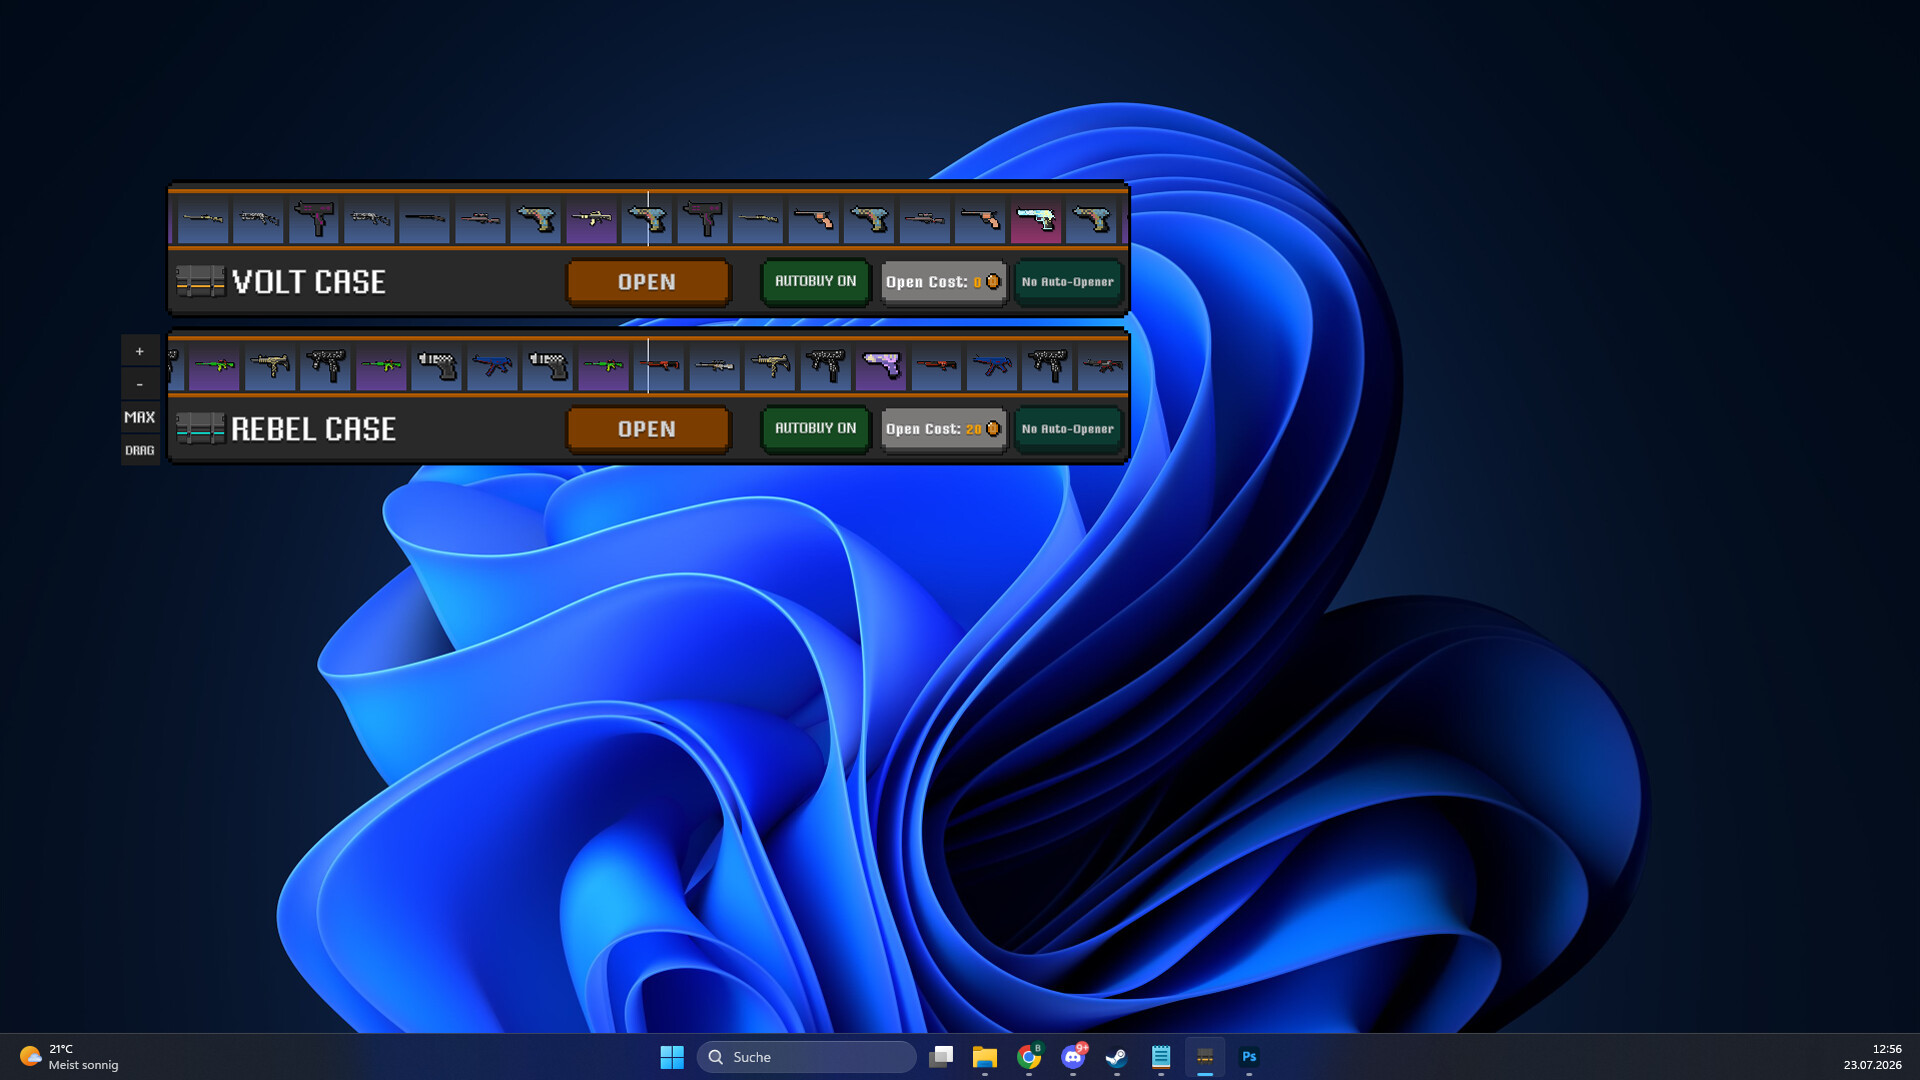Click the Suche search box in the taskbar
The image size is (1920, 1080).
pos(806,1057)
